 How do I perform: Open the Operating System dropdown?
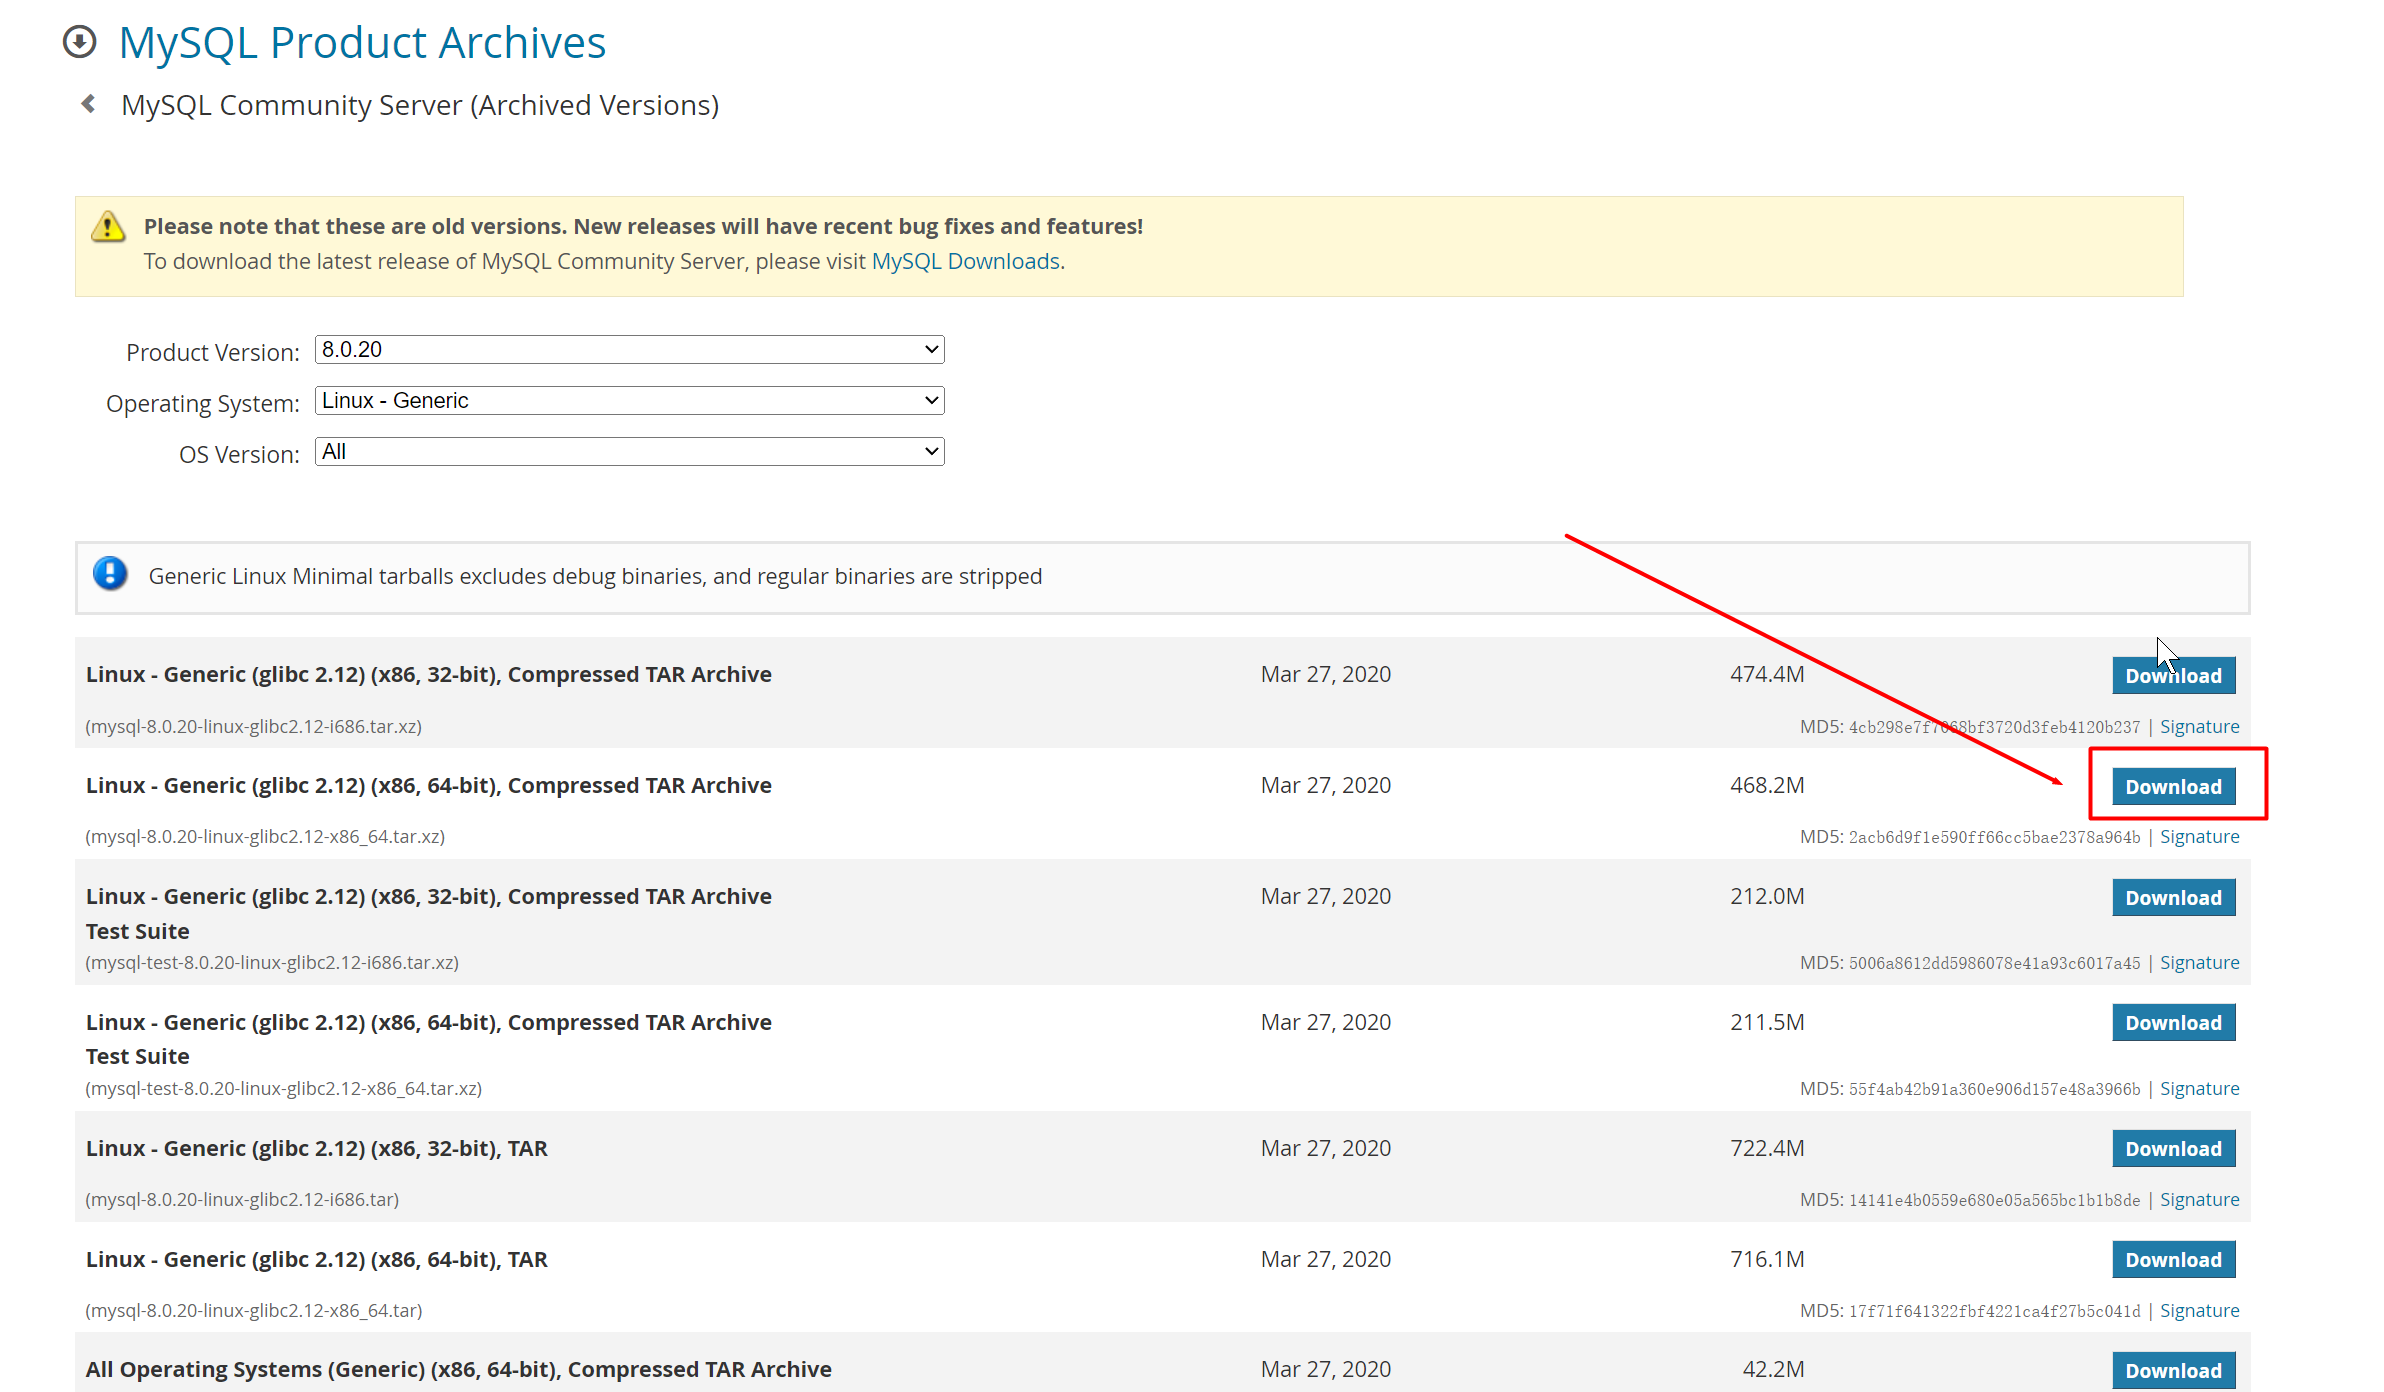pyautogui.click(x=629, y=401)
